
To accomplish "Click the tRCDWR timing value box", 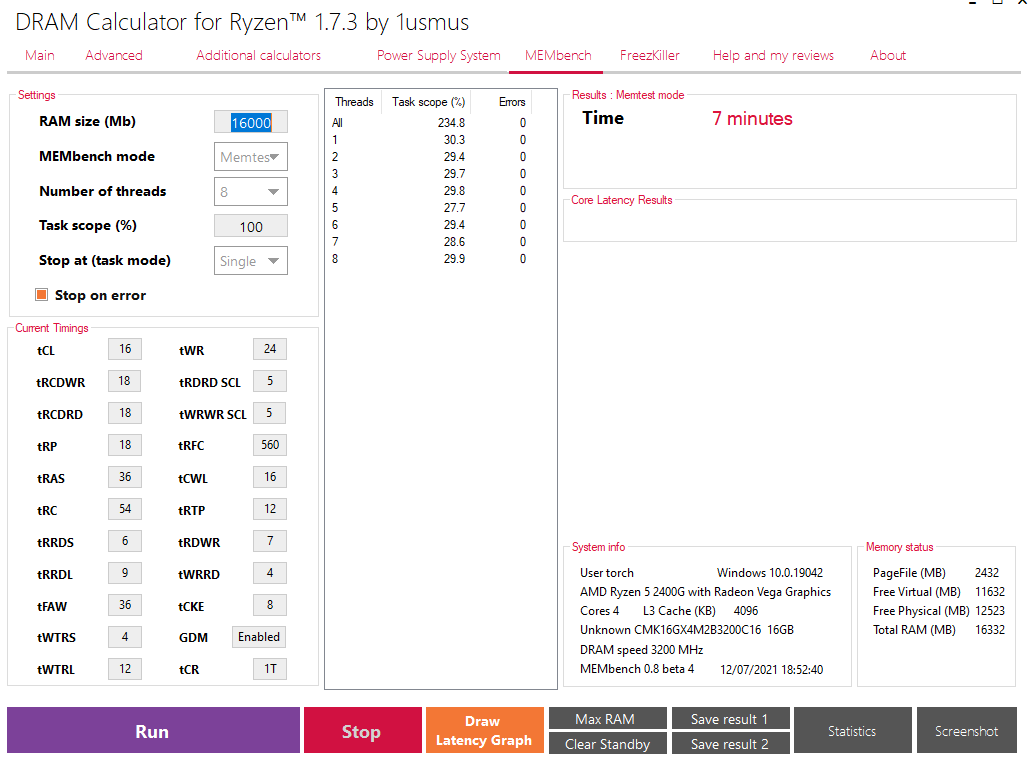I will tap(125, 381).
